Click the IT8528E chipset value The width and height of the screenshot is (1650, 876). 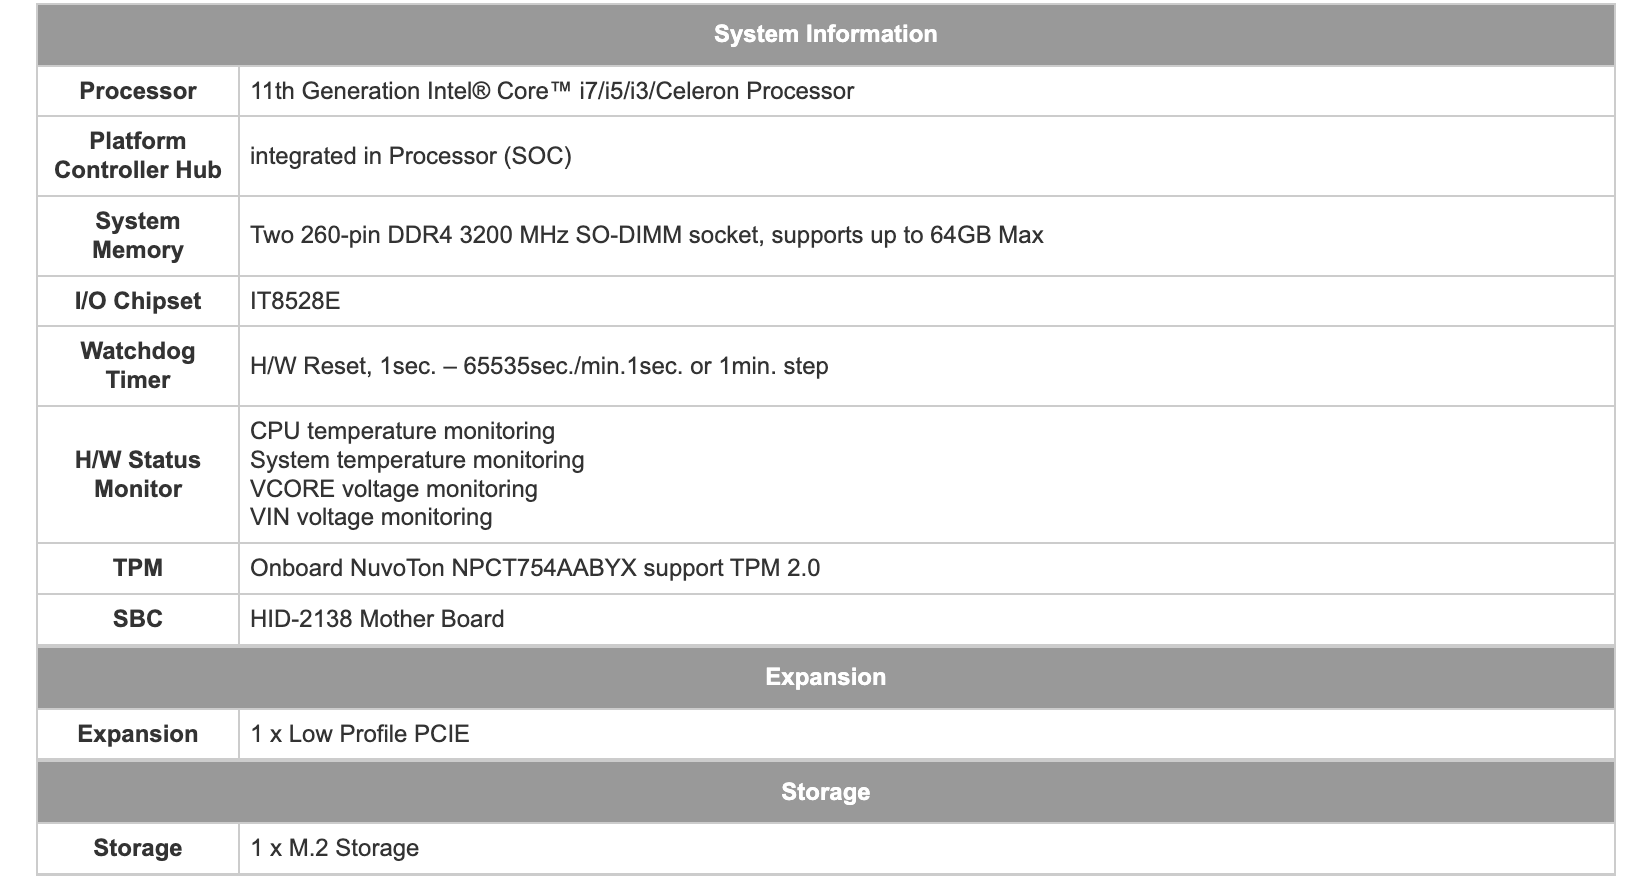coord(295,301)
